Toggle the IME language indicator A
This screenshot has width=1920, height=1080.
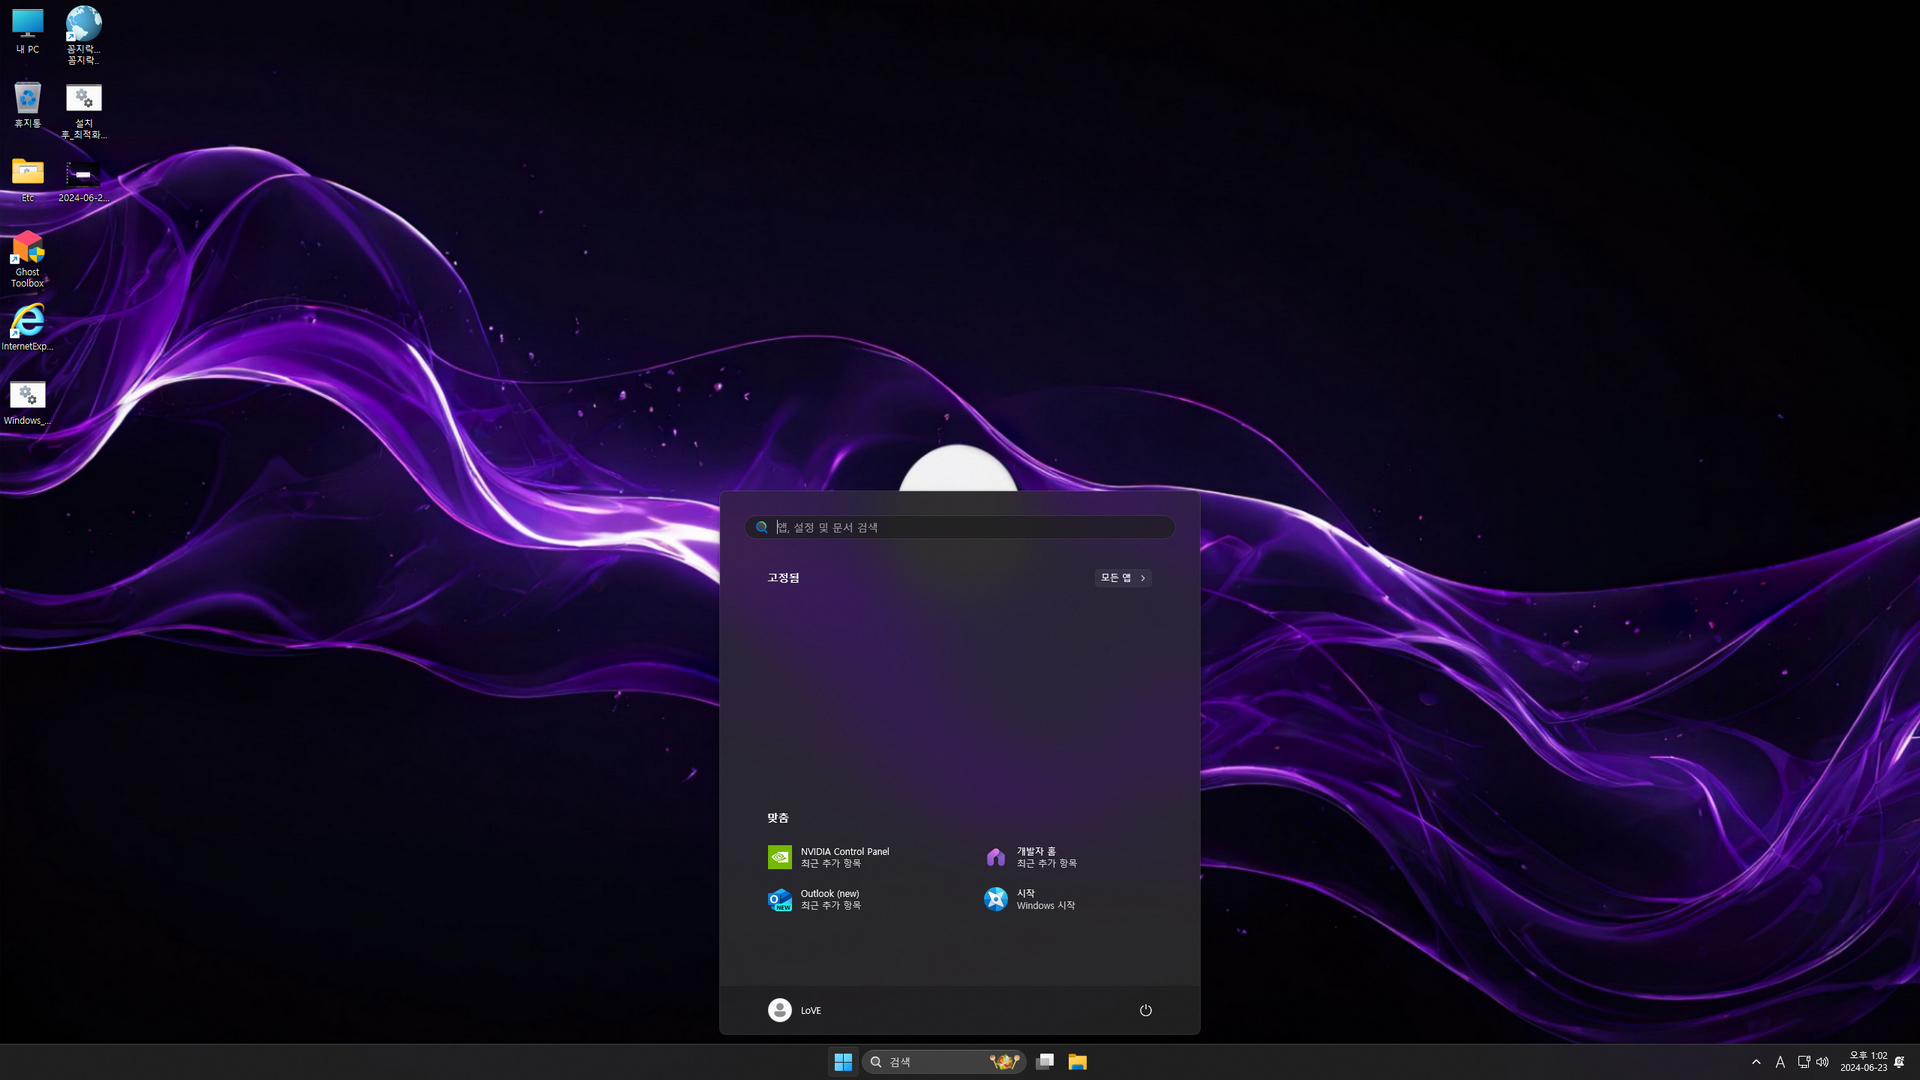[1780, 1062]
